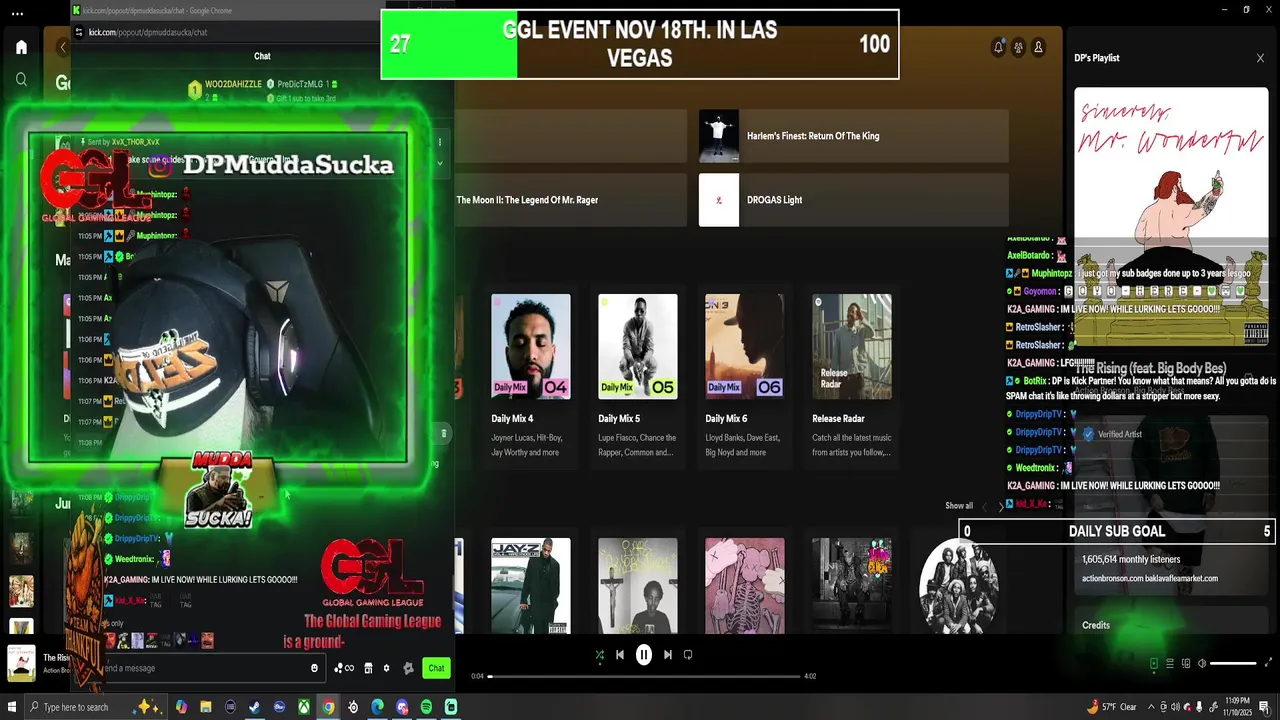
Task: Open the Kick gift subs shop icon
Action: [367, 668]
